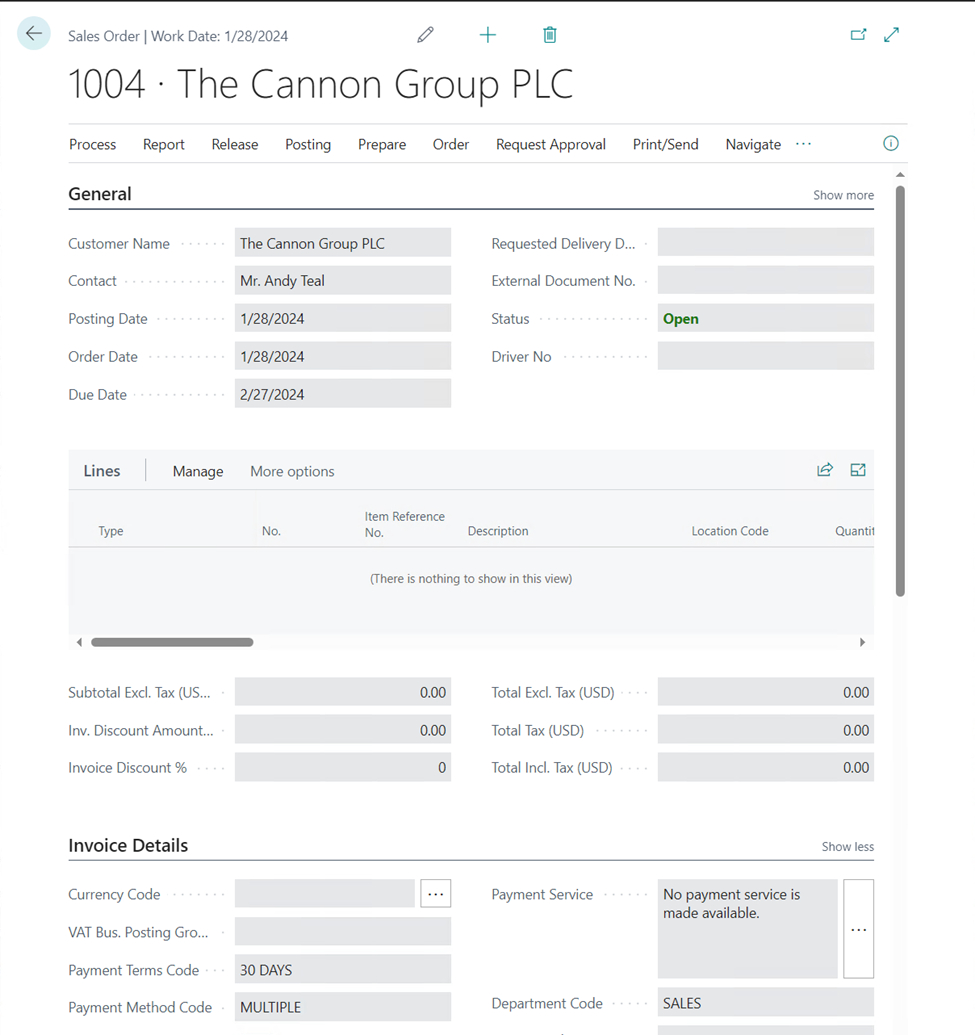This screenshot has width=975, height=1035.
Task: Open the Posting menu
Action: (308, 145)
